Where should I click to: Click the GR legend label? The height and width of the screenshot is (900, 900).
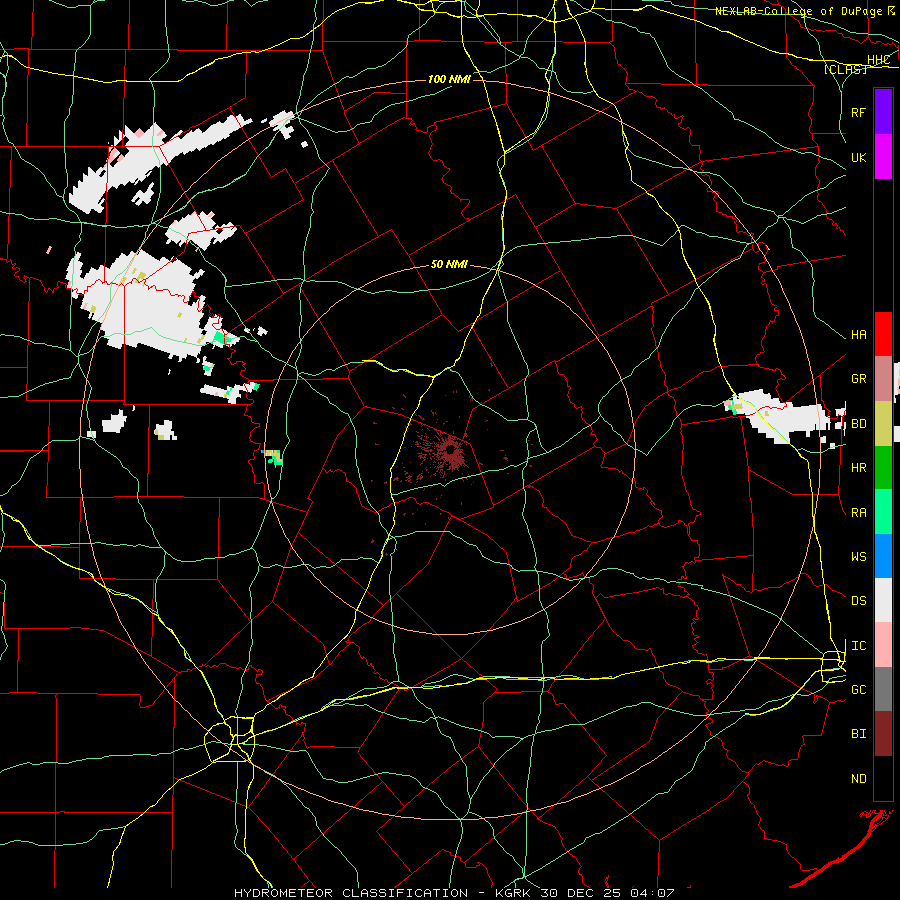coord(858,379)
